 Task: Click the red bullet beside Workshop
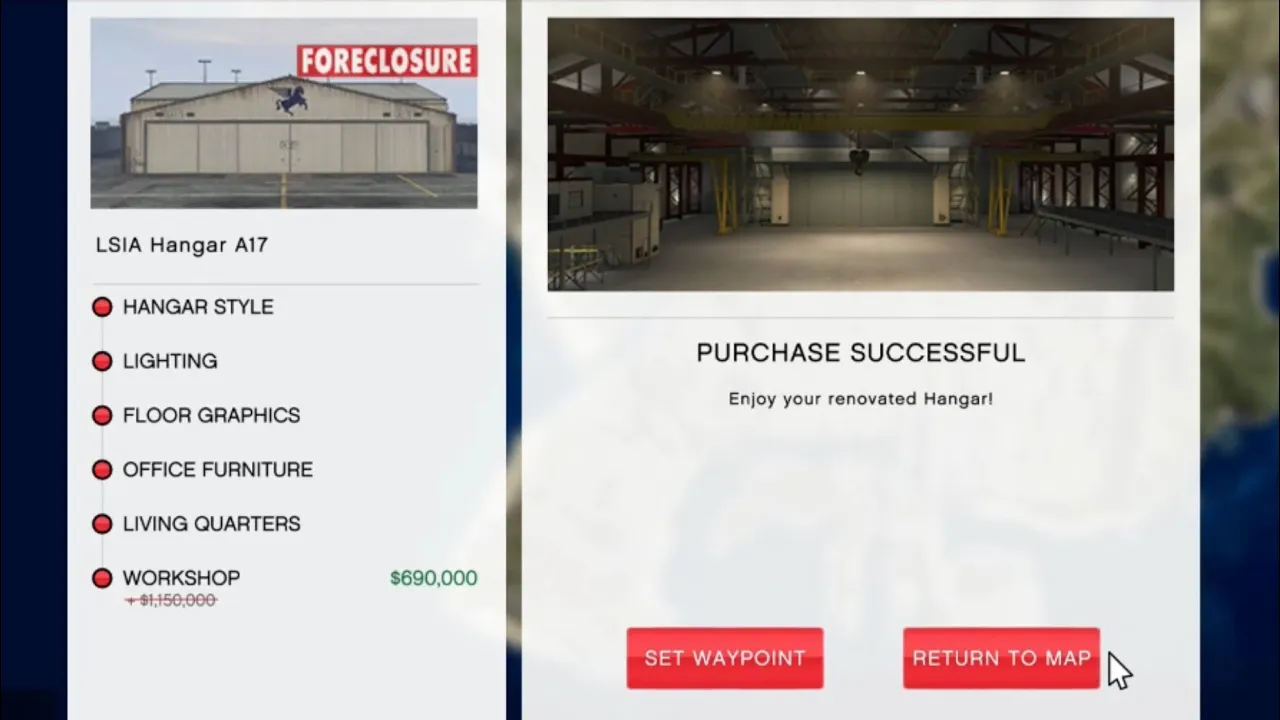[102, 578]
